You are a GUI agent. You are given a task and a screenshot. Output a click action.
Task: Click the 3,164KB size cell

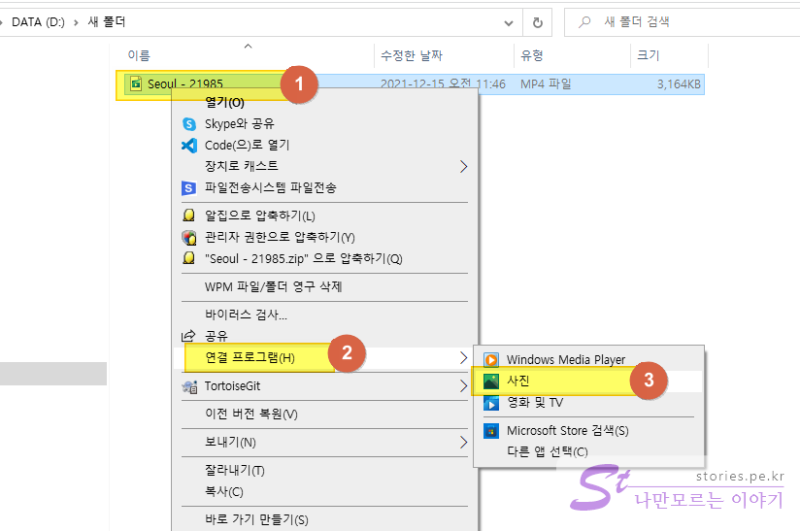pos(679,84)
